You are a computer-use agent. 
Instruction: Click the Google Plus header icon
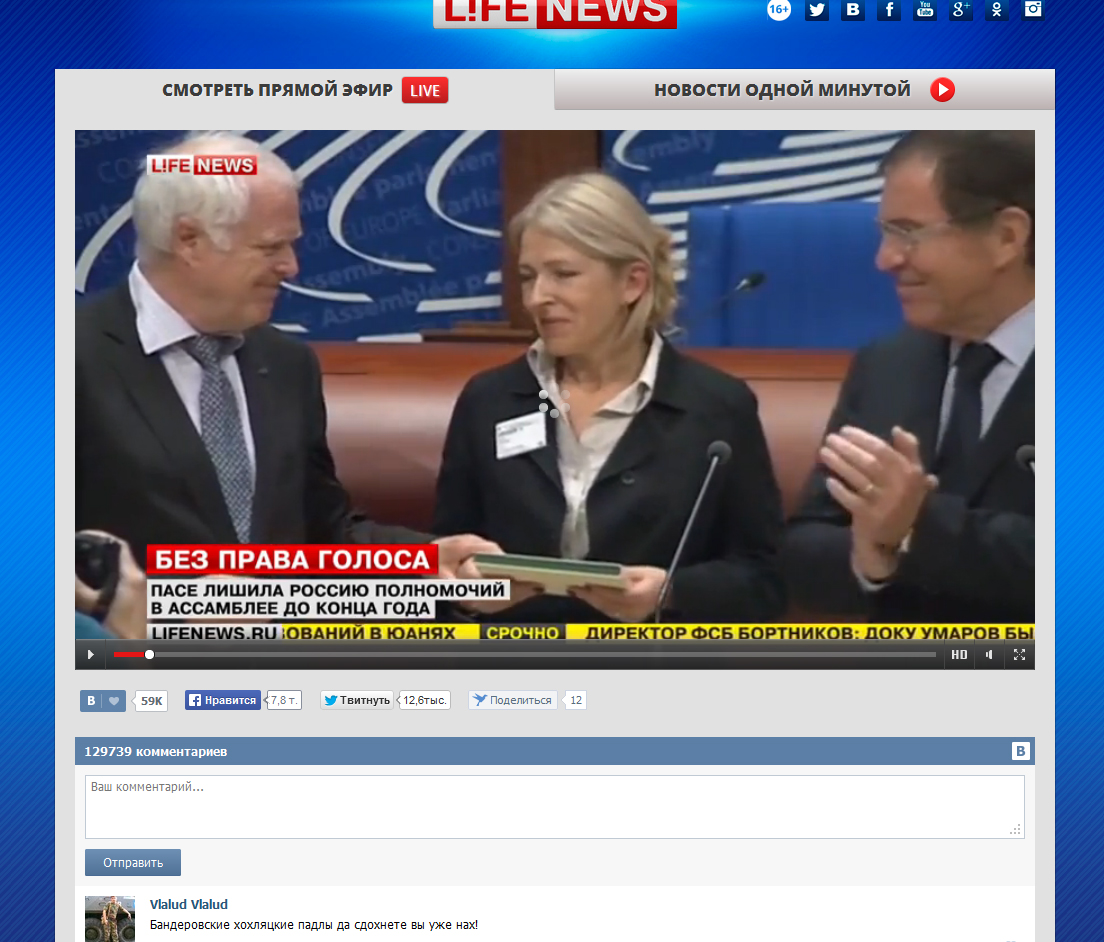click(x=961, y=10)
